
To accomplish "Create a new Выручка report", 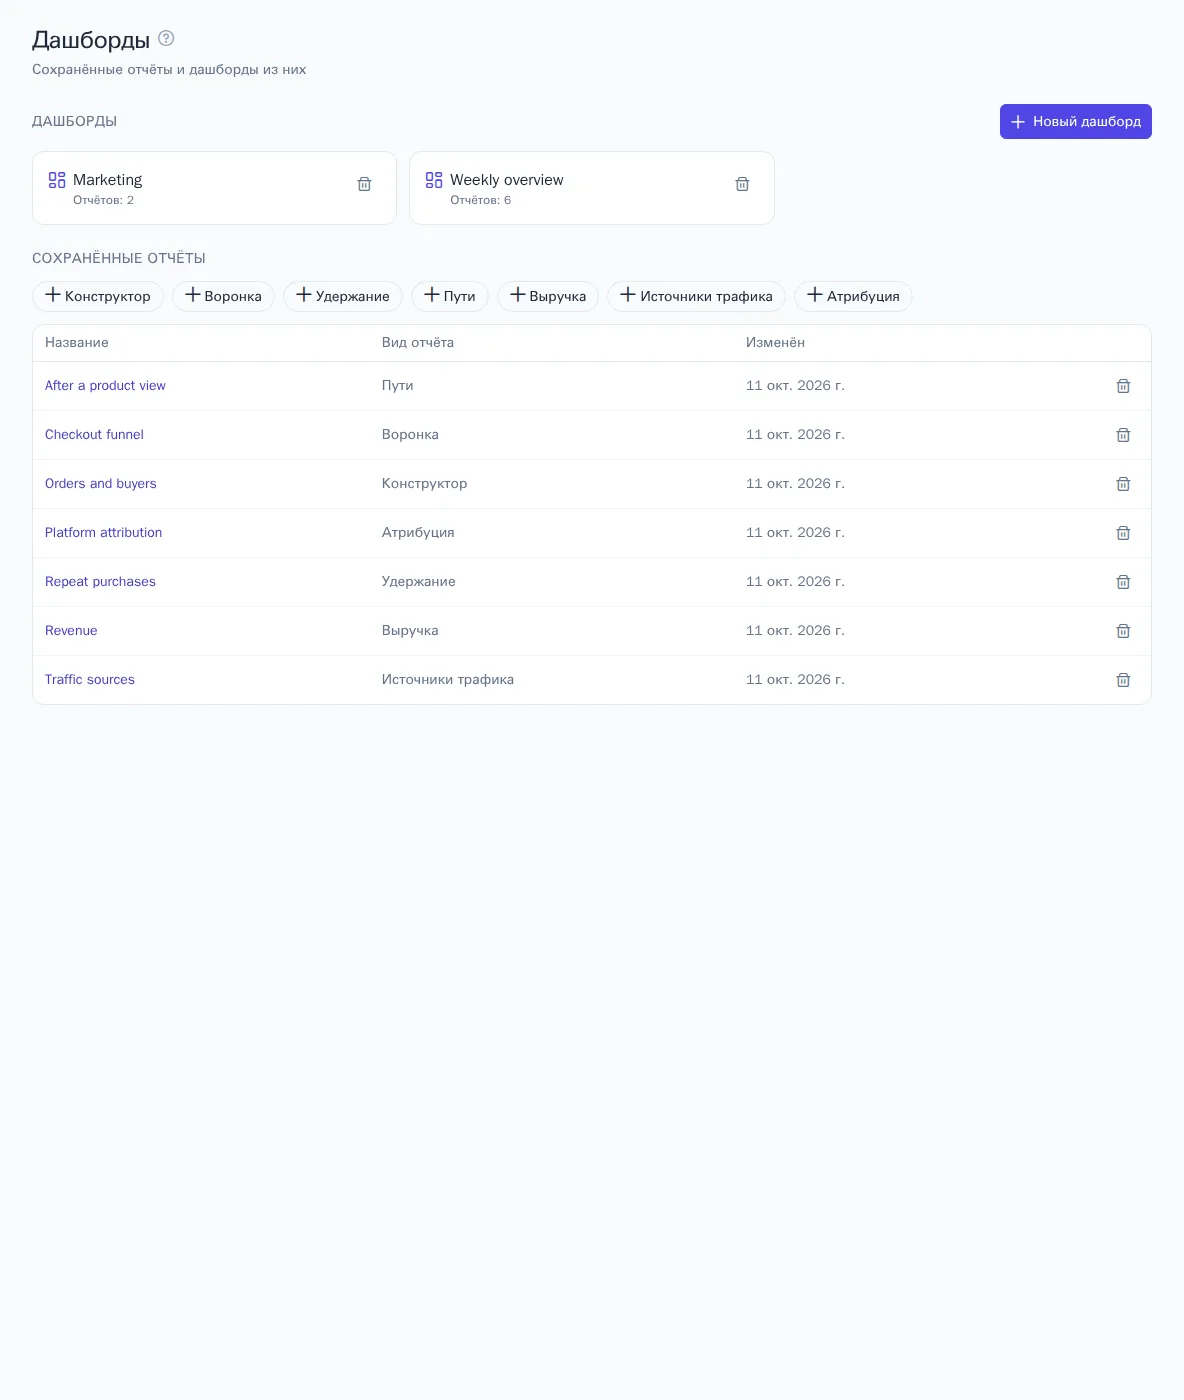I will tap(548, 296).
